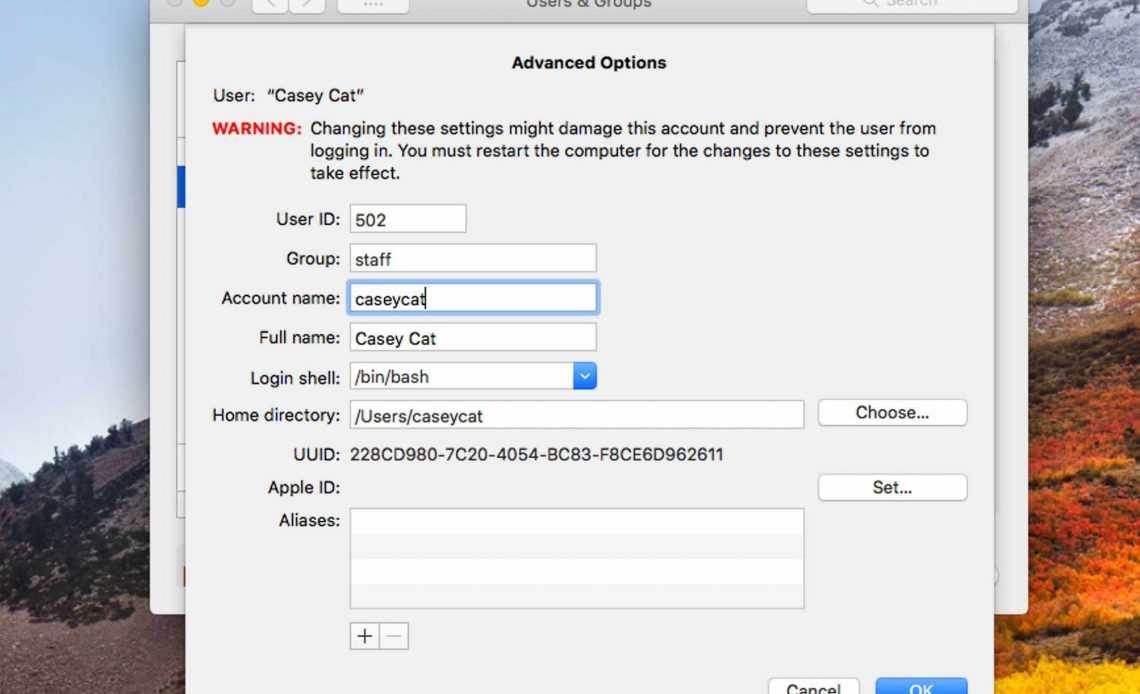Click the User ID field containing 502

pos(408,220)
